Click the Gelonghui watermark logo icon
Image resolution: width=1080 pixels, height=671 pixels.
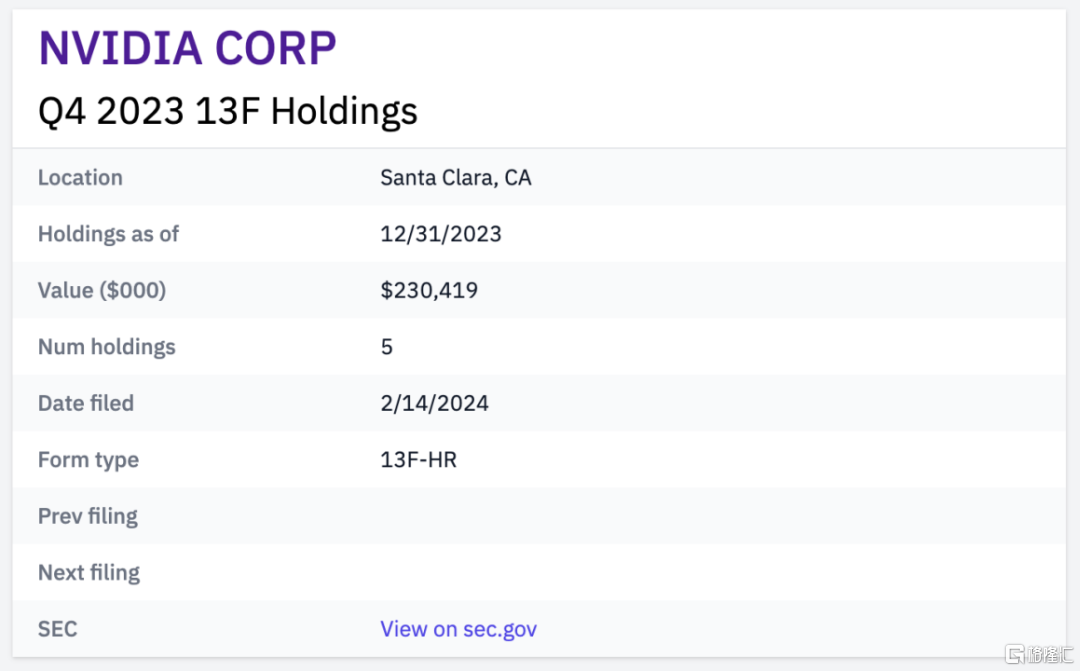pyautogui.click(x=1017, y=654)
